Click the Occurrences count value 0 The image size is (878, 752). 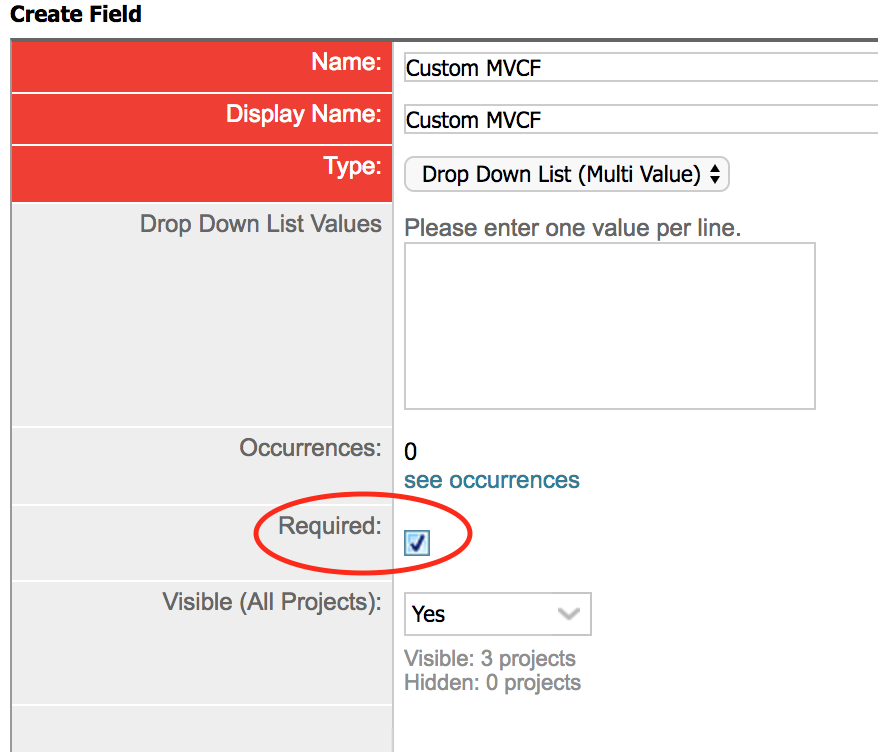pos(410,451)
